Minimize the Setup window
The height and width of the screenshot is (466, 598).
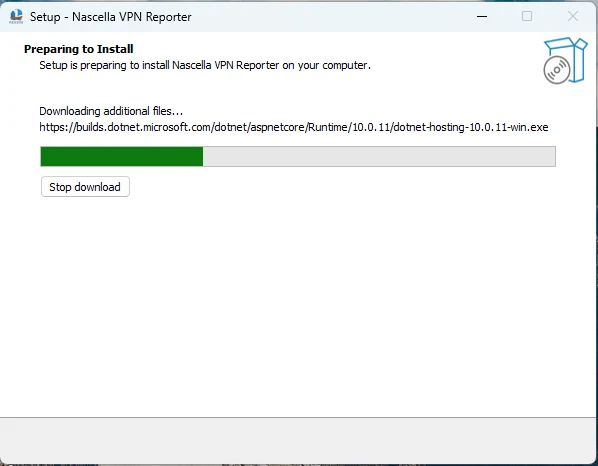click(x=482, y=16)
